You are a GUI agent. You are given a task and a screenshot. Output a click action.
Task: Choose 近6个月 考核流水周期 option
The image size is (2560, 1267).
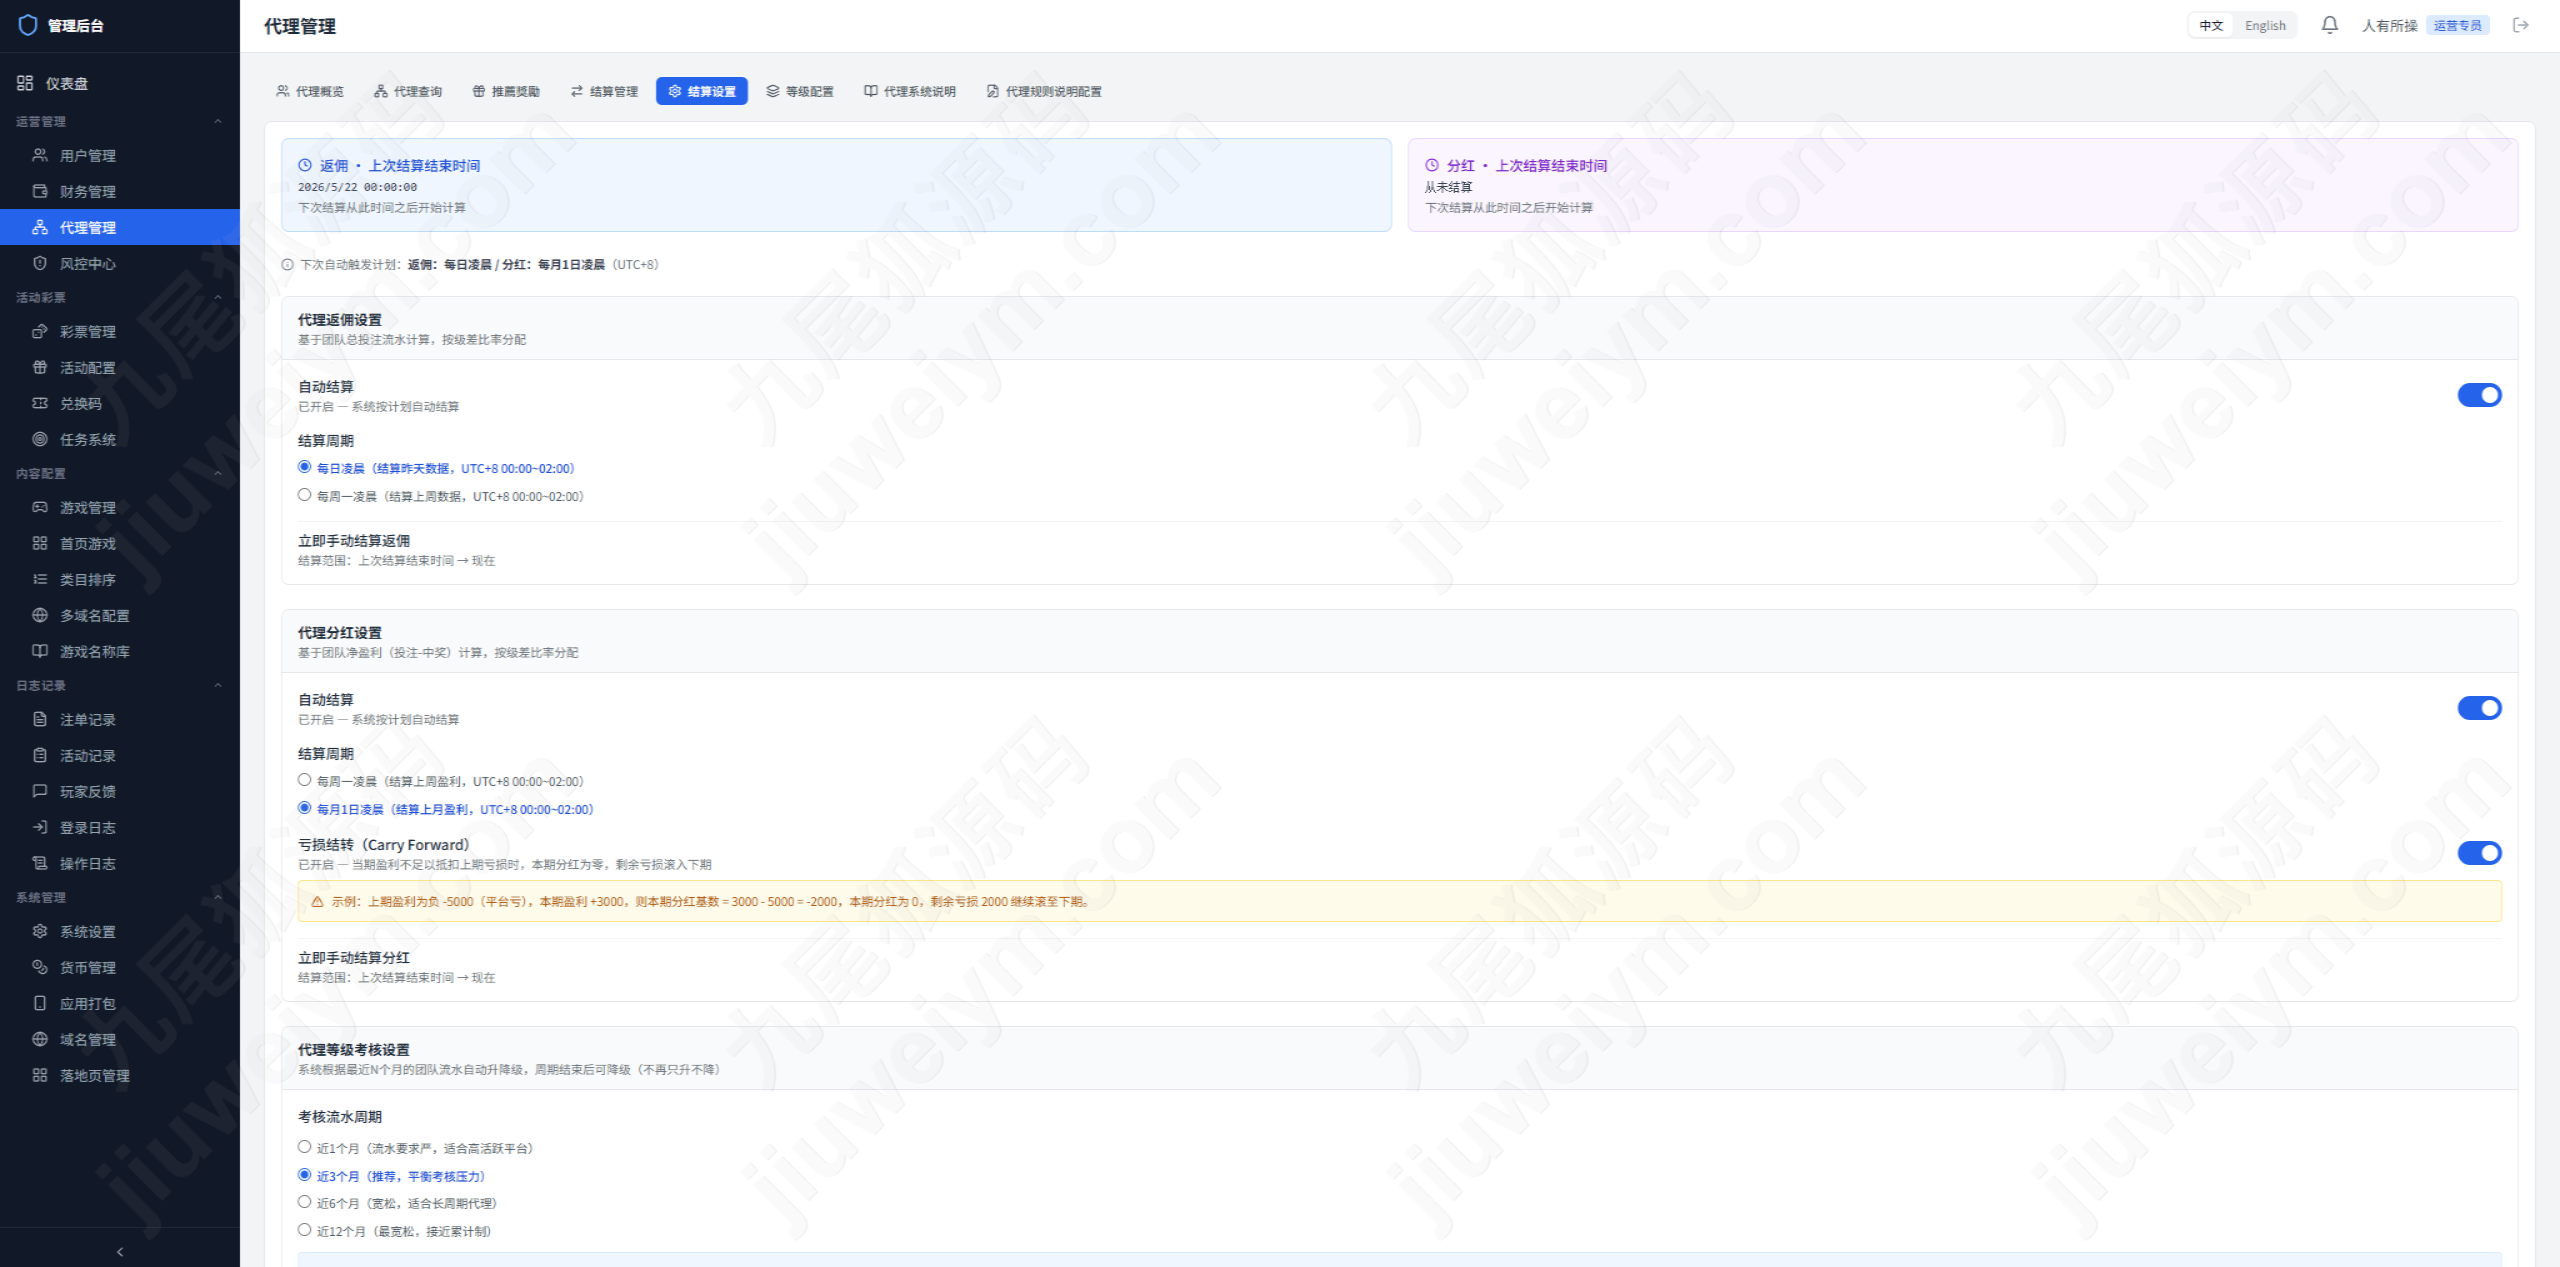[304, 1202]
